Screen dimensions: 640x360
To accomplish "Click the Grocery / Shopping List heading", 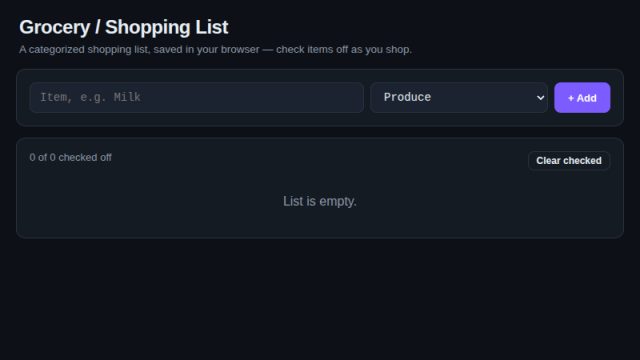I will 124,27.
